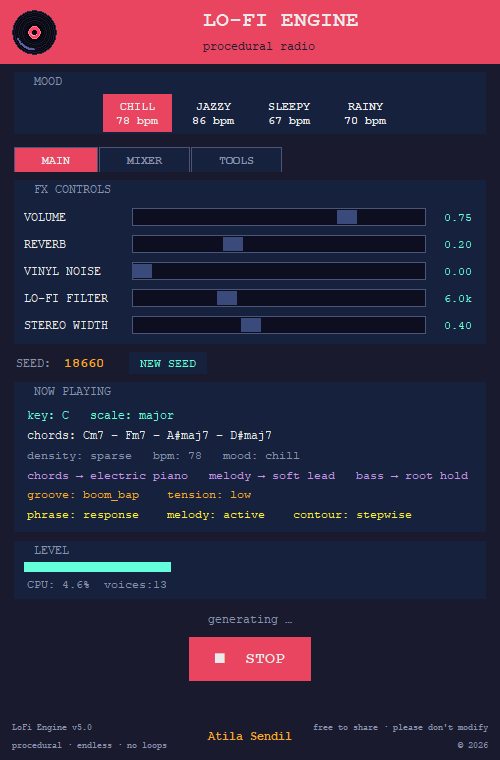Click the cyan LEVEL meter bar

(97, 567)
